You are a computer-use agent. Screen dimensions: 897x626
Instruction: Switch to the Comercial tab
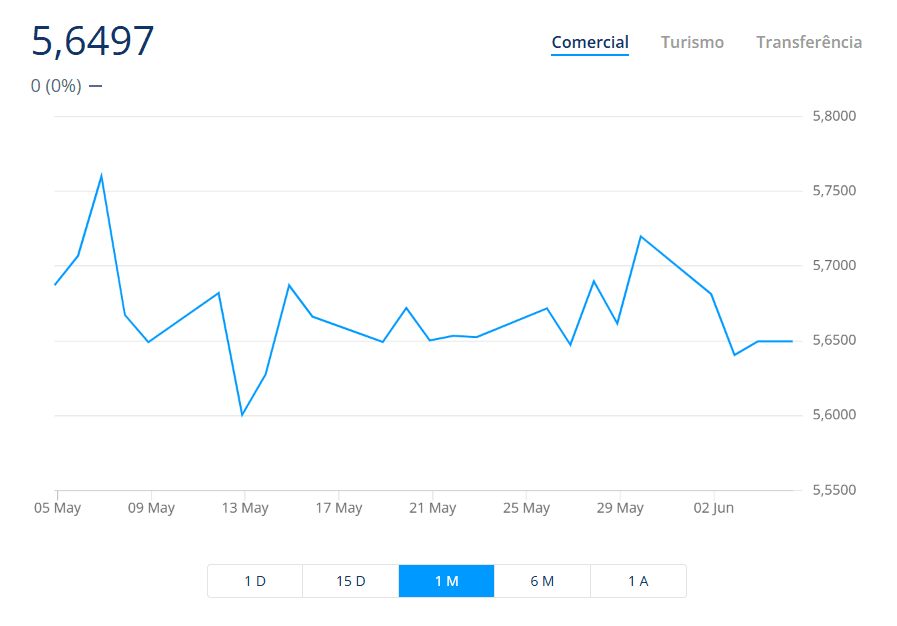[x=590, y=42]
